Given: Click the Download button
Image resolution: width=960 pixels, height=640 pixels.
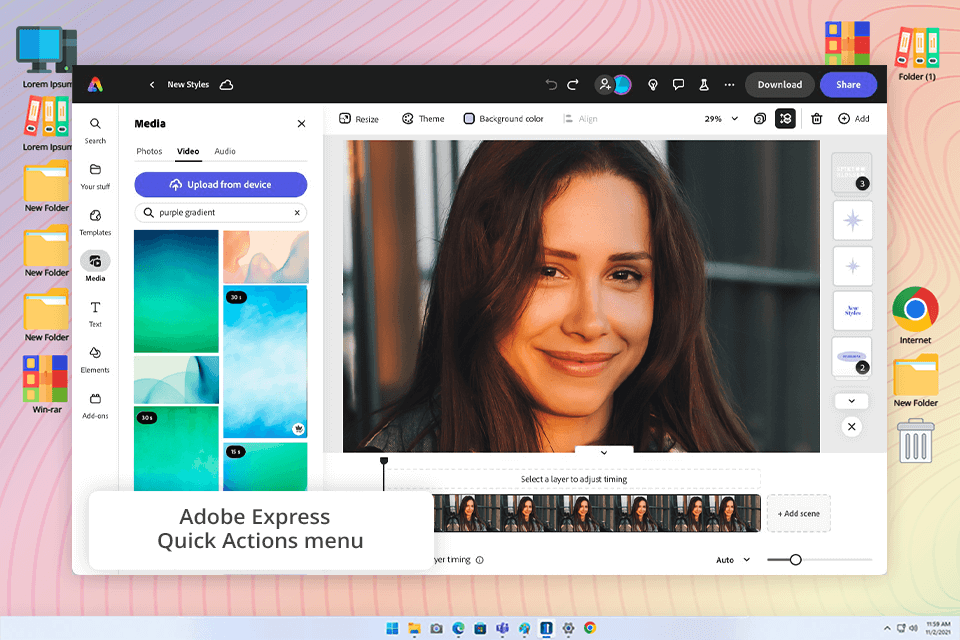Looking at the screenshot, I should 779,85.
